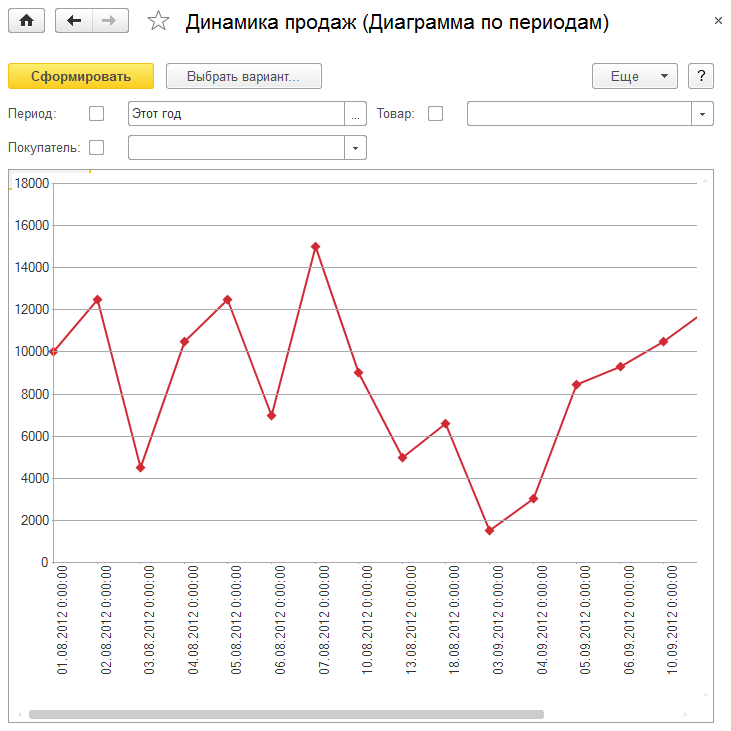Check the Покупатель filter checkbox
The height and width of the screenshot is (731, 731).
(97, 148)
